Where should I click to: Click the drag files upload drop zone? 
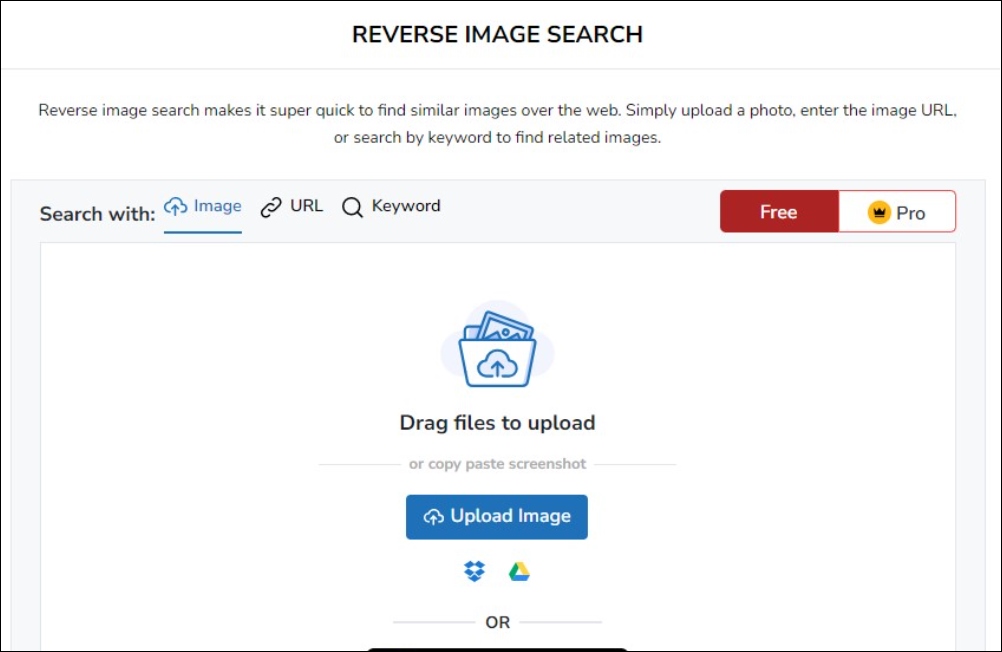click(x=497, y=422)
